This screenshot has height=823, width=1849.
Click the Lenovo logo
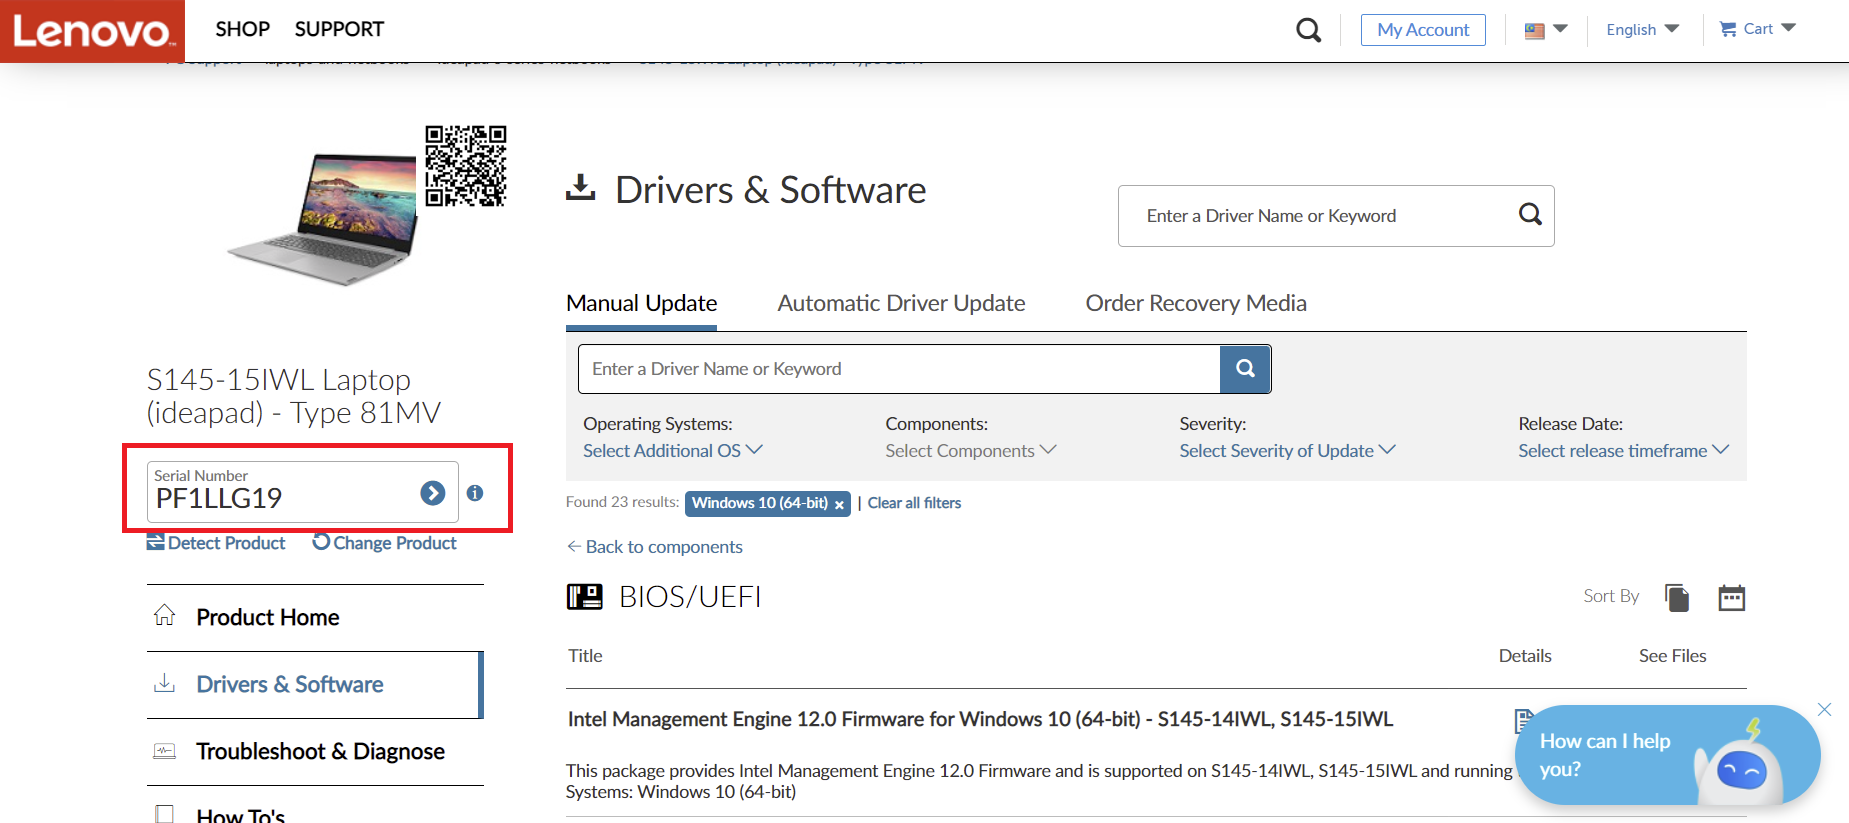(x=92, y=31)
